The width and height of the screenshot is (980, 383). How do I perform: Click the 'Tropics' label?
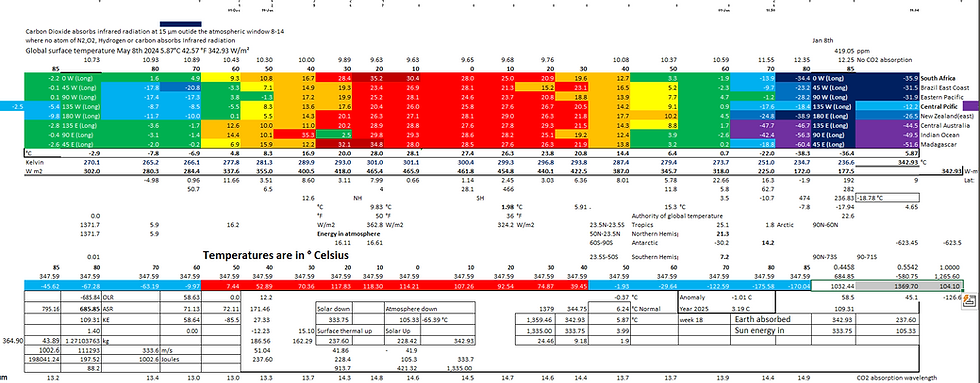pyautogui.click(x=641, y=224)
